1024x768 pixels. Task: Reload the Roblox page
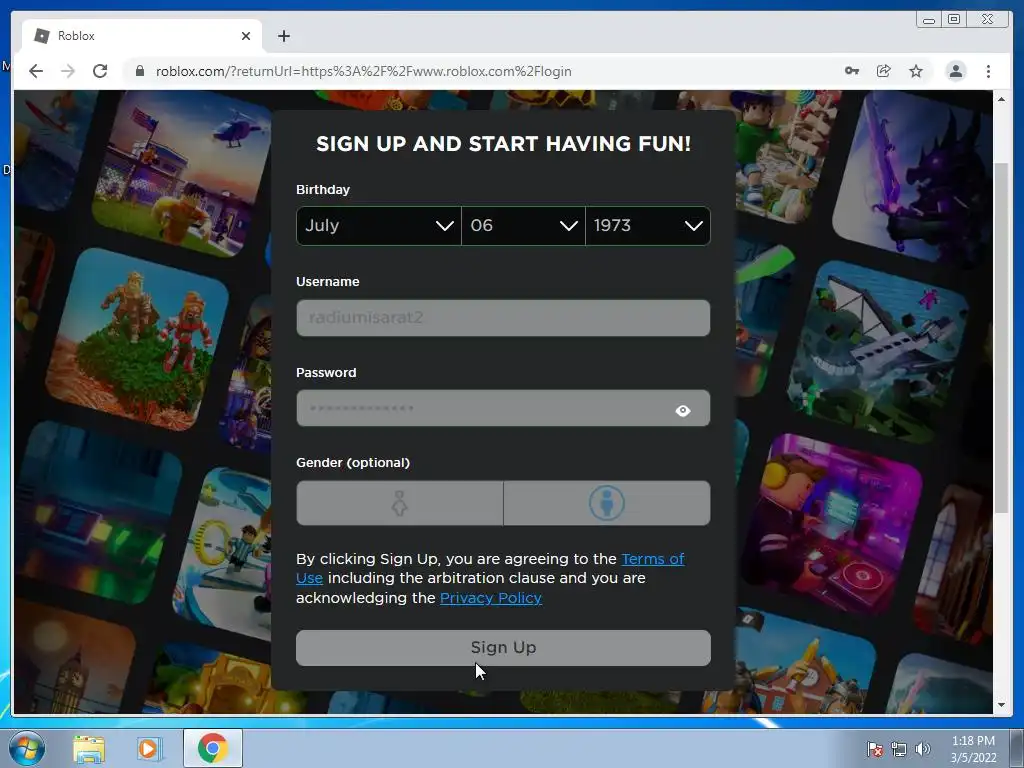click(x=100, y=71)
